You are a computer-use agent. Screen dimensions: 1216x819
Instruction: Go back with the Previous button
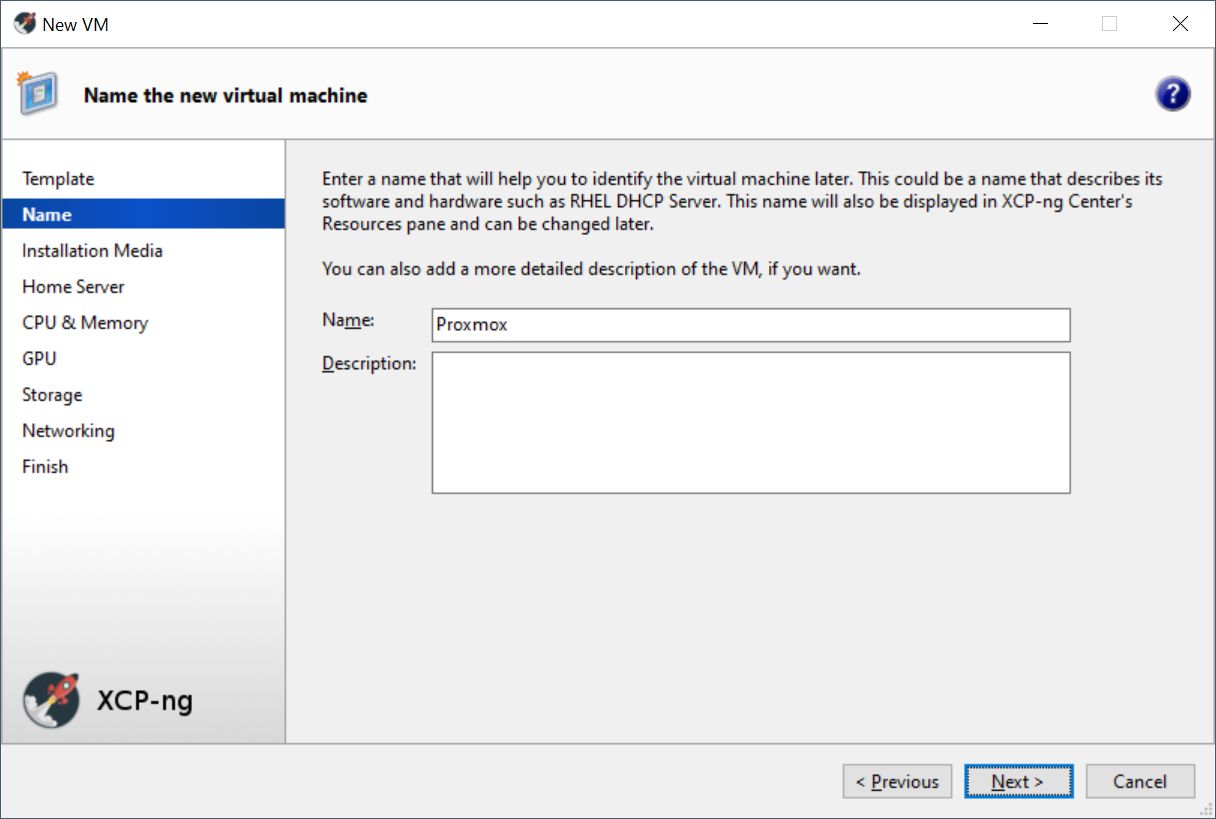(897, 782)
